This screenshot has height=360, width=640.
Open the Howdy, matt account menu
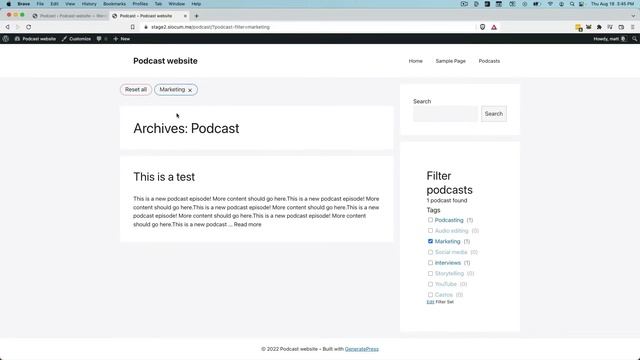(609, 39)
